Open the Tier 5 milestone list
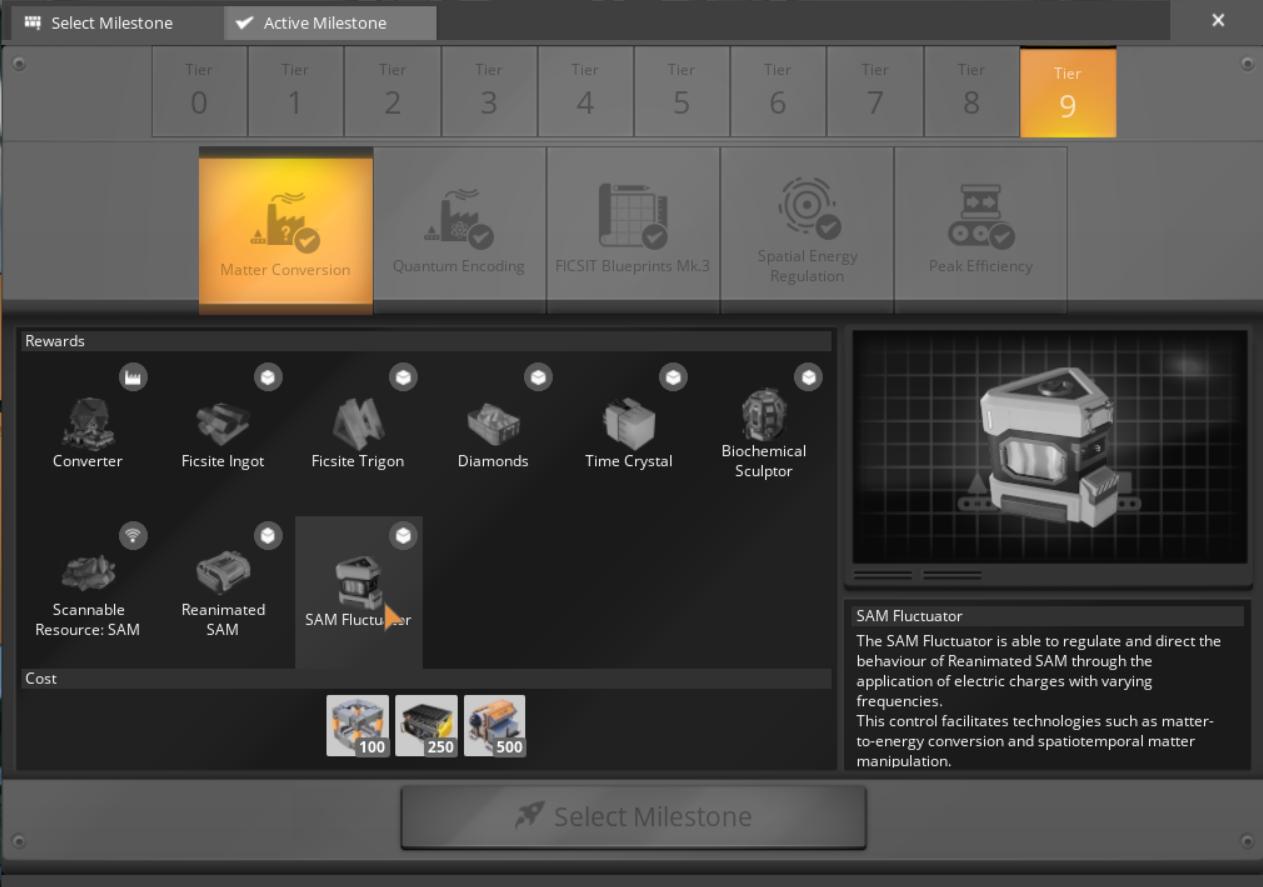Screen dimensions: 1263x887 681,91
